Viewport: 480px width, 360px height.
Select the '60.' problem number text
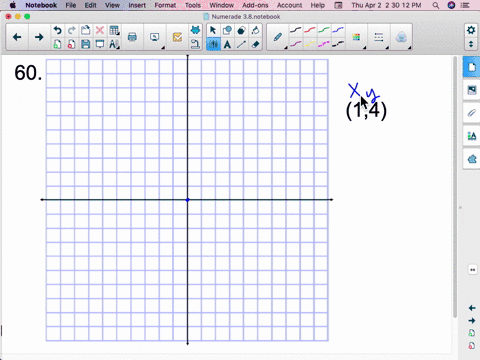point(28,73)
